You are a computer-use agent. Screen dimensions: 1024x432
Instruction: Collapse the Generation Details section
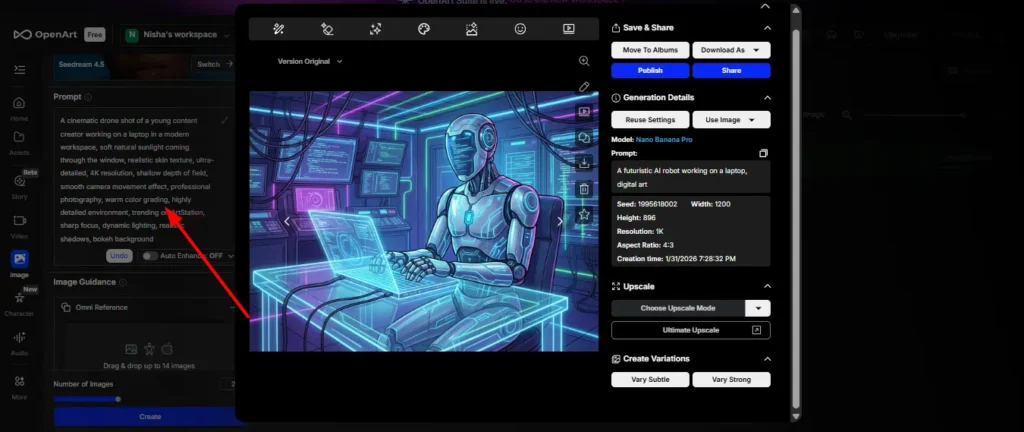[x=767, y=97]
